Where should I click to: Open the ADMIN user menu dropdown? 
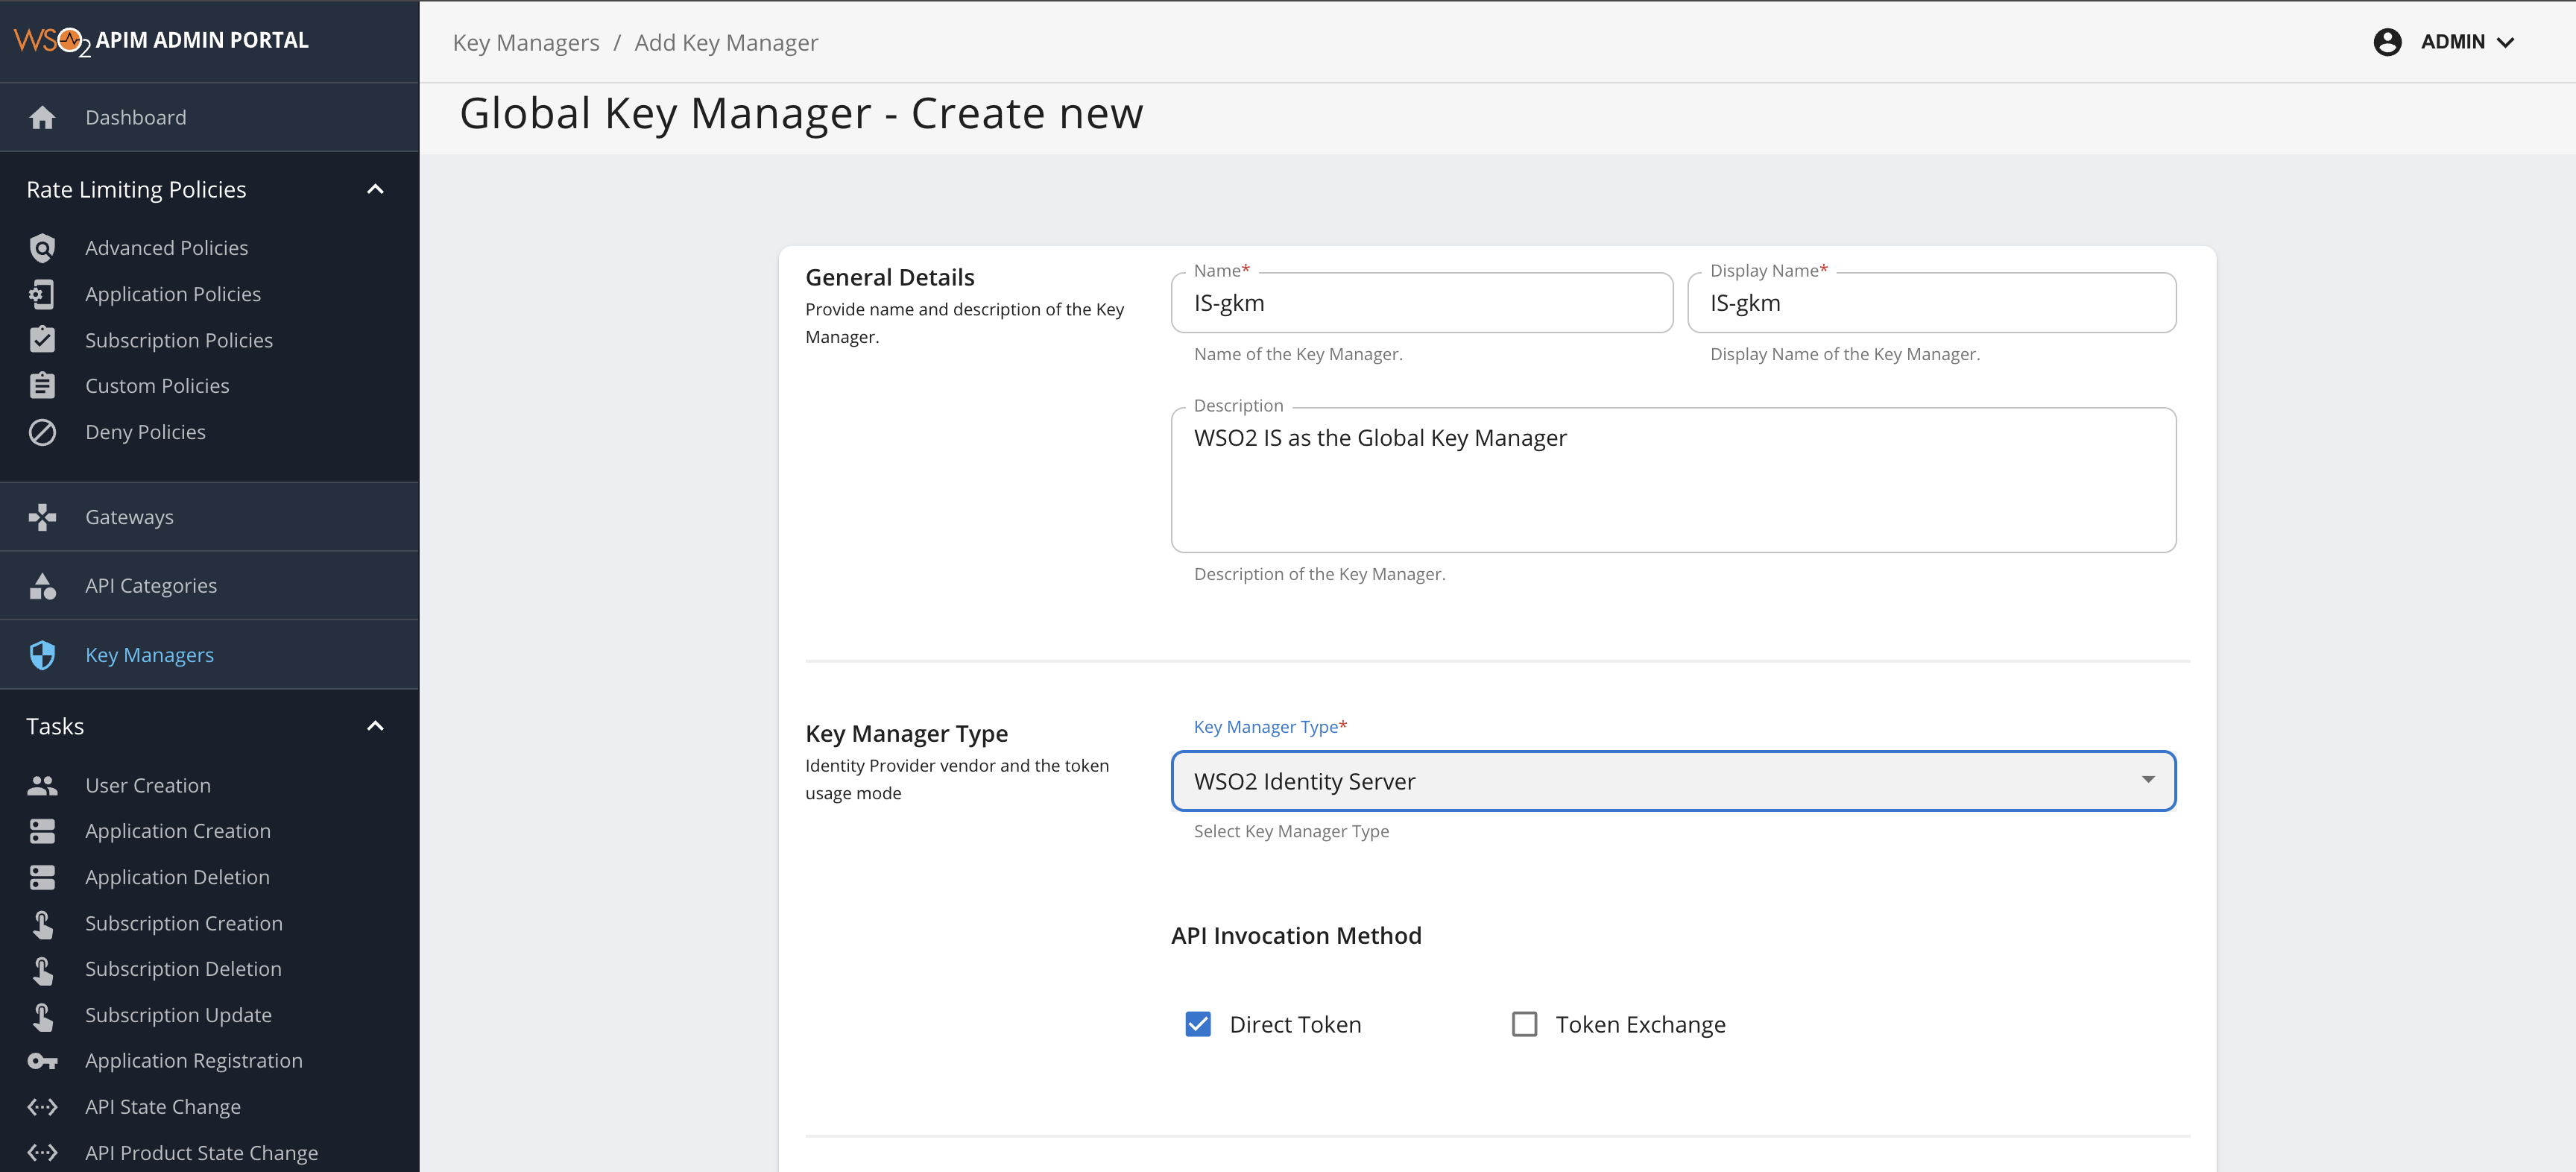point(2466,42)
